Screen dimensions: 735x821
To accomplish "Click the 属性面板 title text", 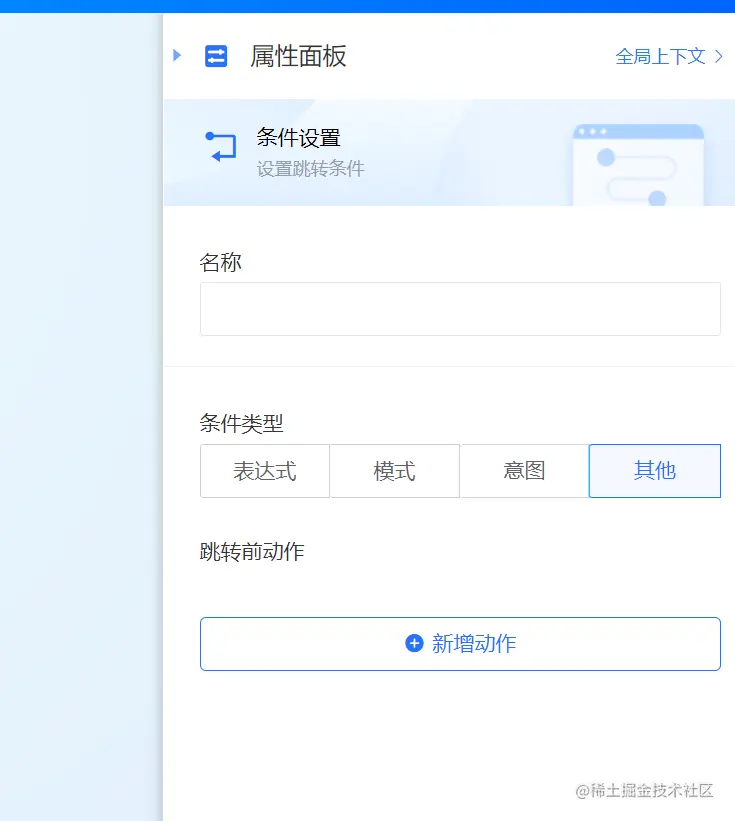I will tap(298, 56).
